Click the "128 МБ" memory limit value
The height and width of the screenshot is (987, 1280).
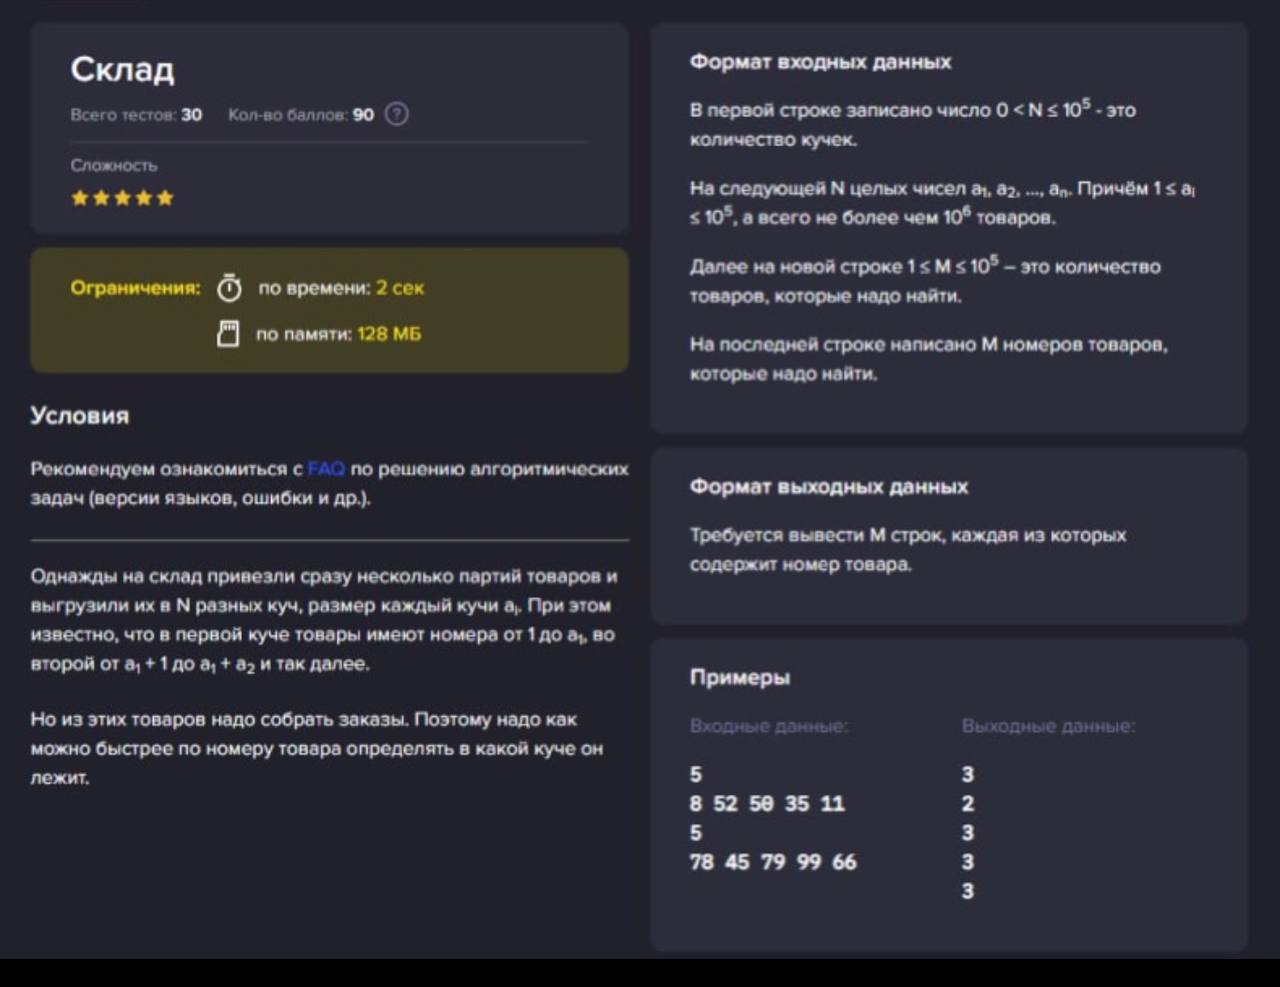[389, 334]
